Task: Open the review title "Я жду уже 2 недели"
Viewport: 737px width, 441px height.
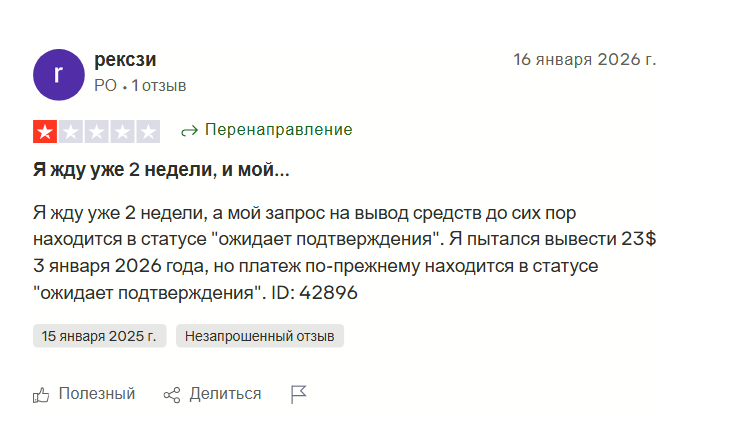Action: (x=161, y=170)
